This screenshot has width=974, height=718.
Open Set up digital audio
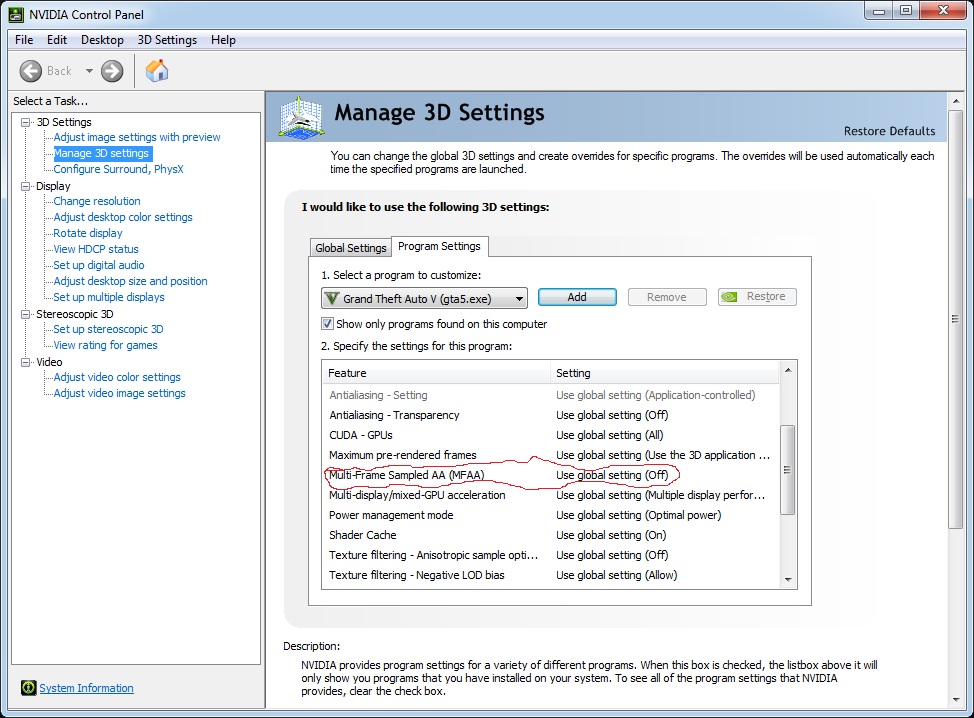pos(99,265)
